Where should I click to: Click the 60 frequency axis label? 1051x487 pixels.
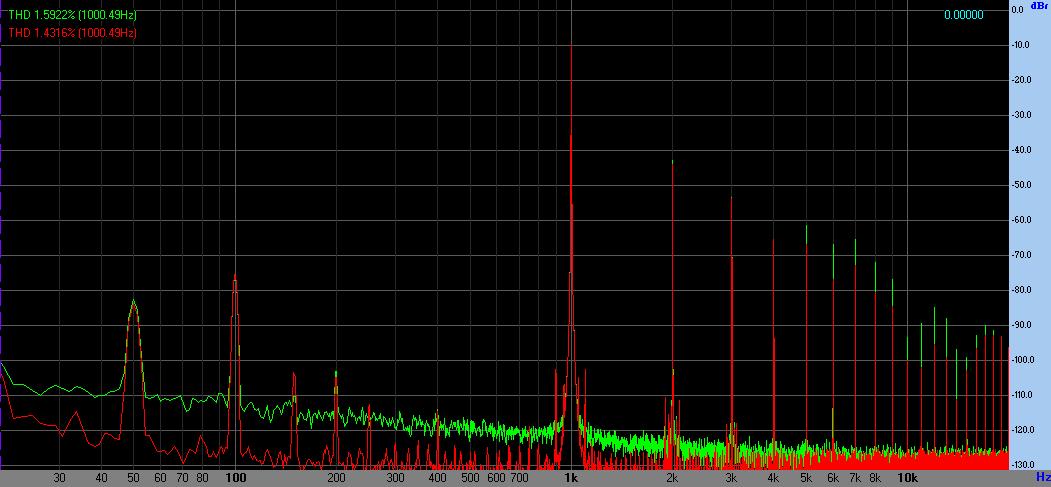click(x=160, y=478)
